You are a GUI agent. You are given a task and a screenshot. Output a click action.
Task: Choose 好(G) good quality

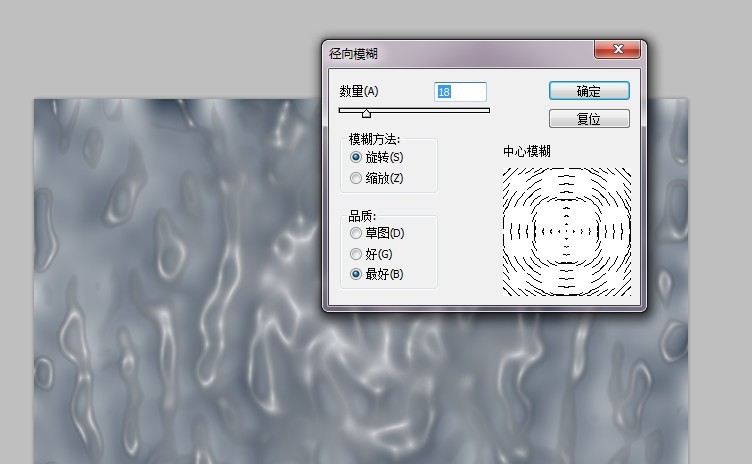(x=356, y=254)
